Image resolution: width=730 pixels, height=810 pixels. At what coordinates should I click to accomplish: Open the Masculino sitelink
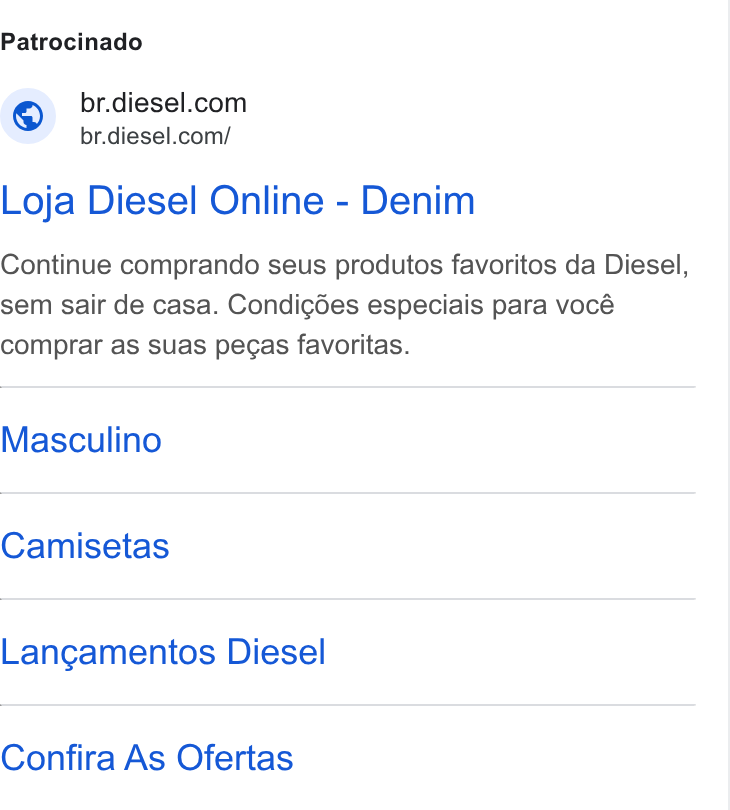(x=81, y=440)
